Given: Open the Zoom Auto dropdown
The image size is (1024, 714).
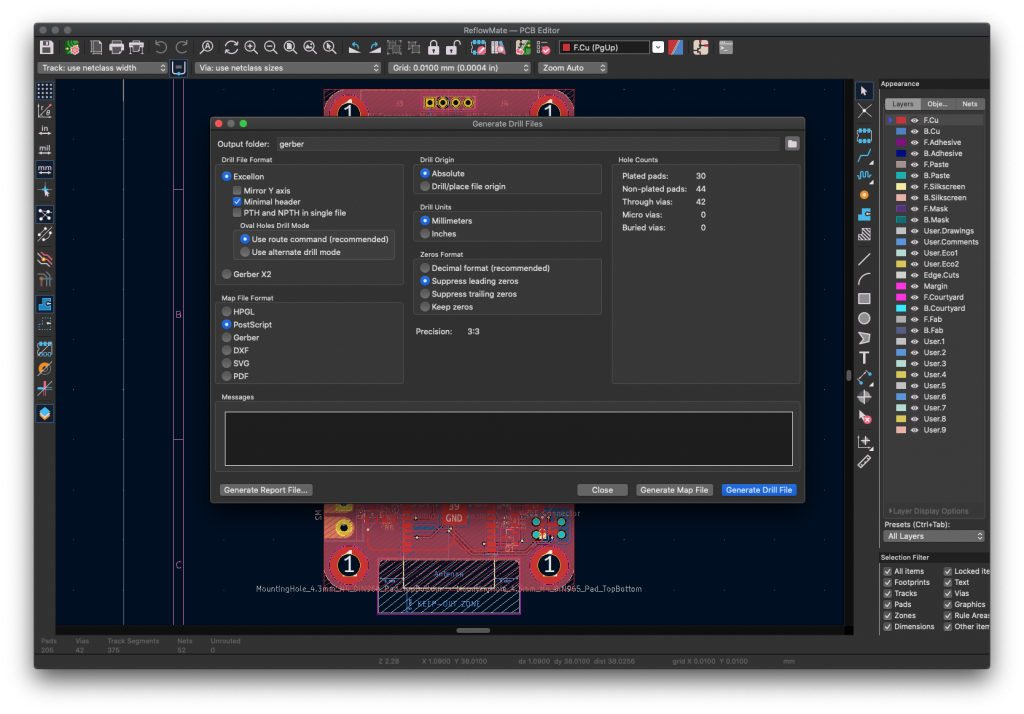Looking at the screenshot, I should pyautogui.click(x=572, y=68).
